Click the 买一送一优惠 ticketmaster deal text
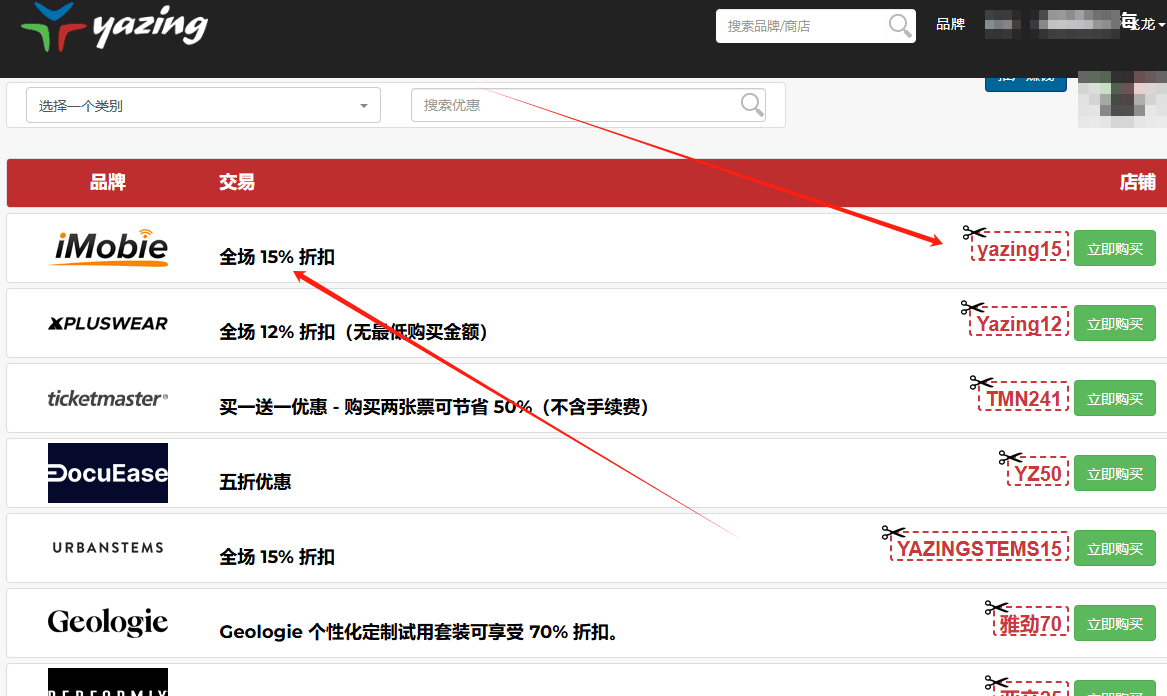 [x=435, y=407]
